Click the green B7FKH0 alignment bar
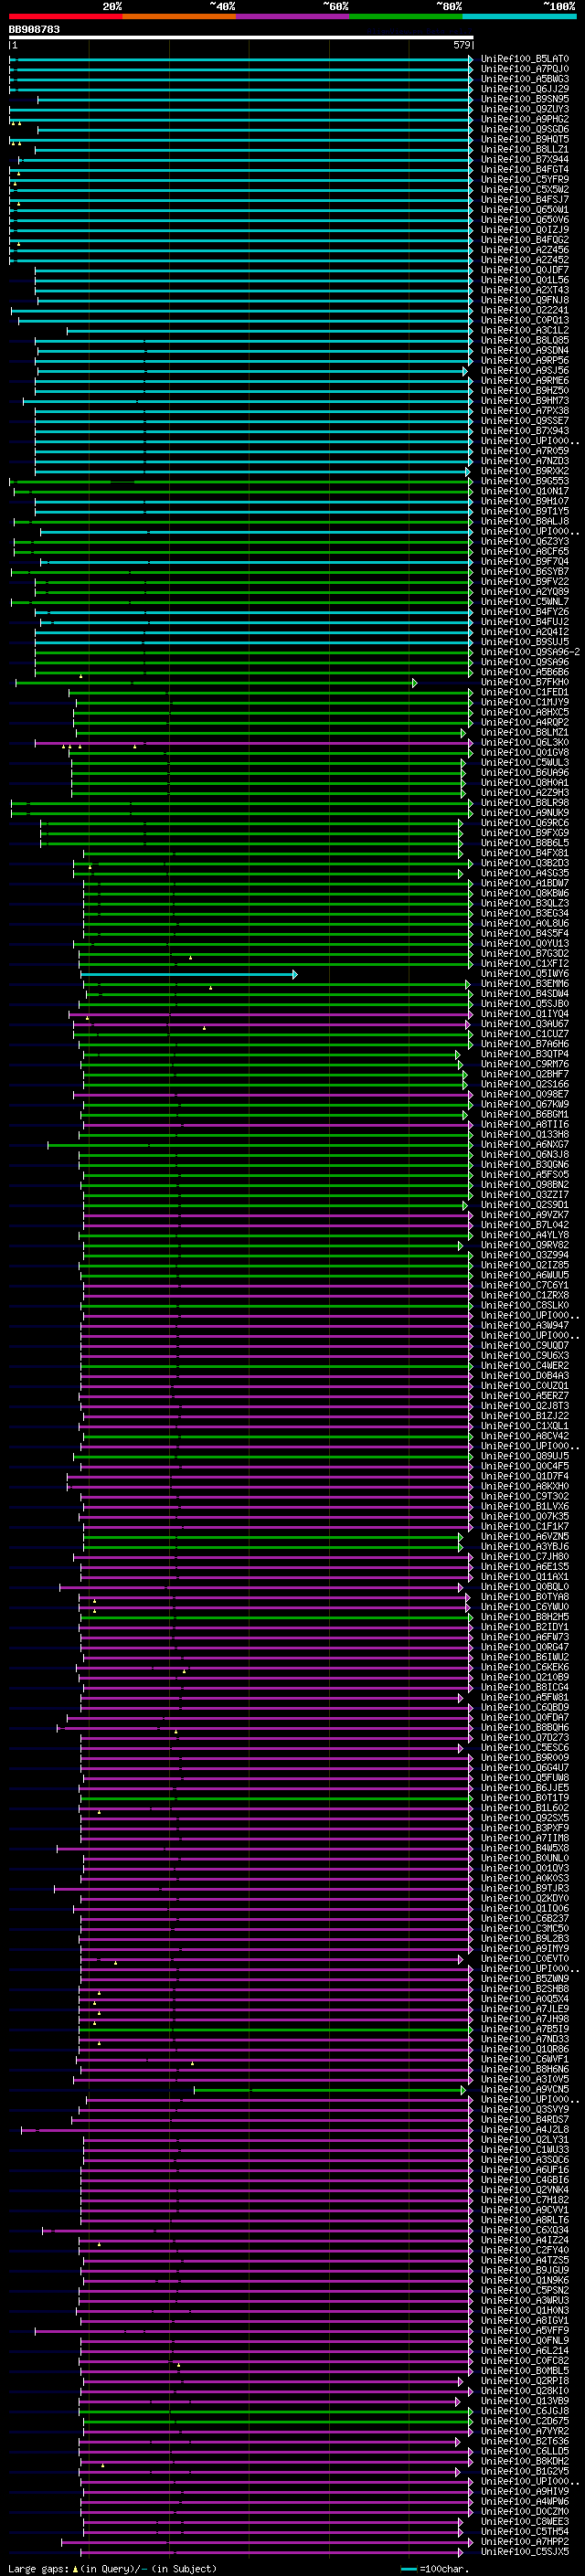The height and width of the screenshot is (2576, 585). tap(216, 682)
